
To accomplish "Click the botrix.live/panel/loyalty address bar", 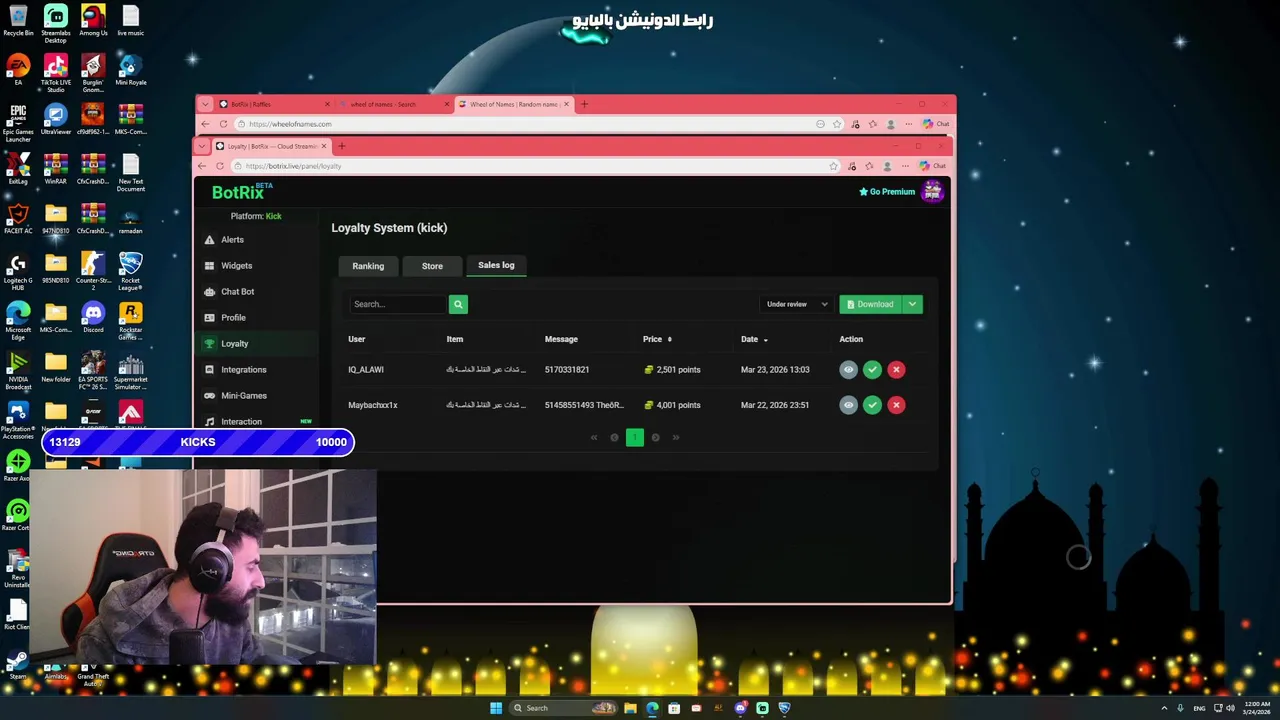I will (530, 166).
